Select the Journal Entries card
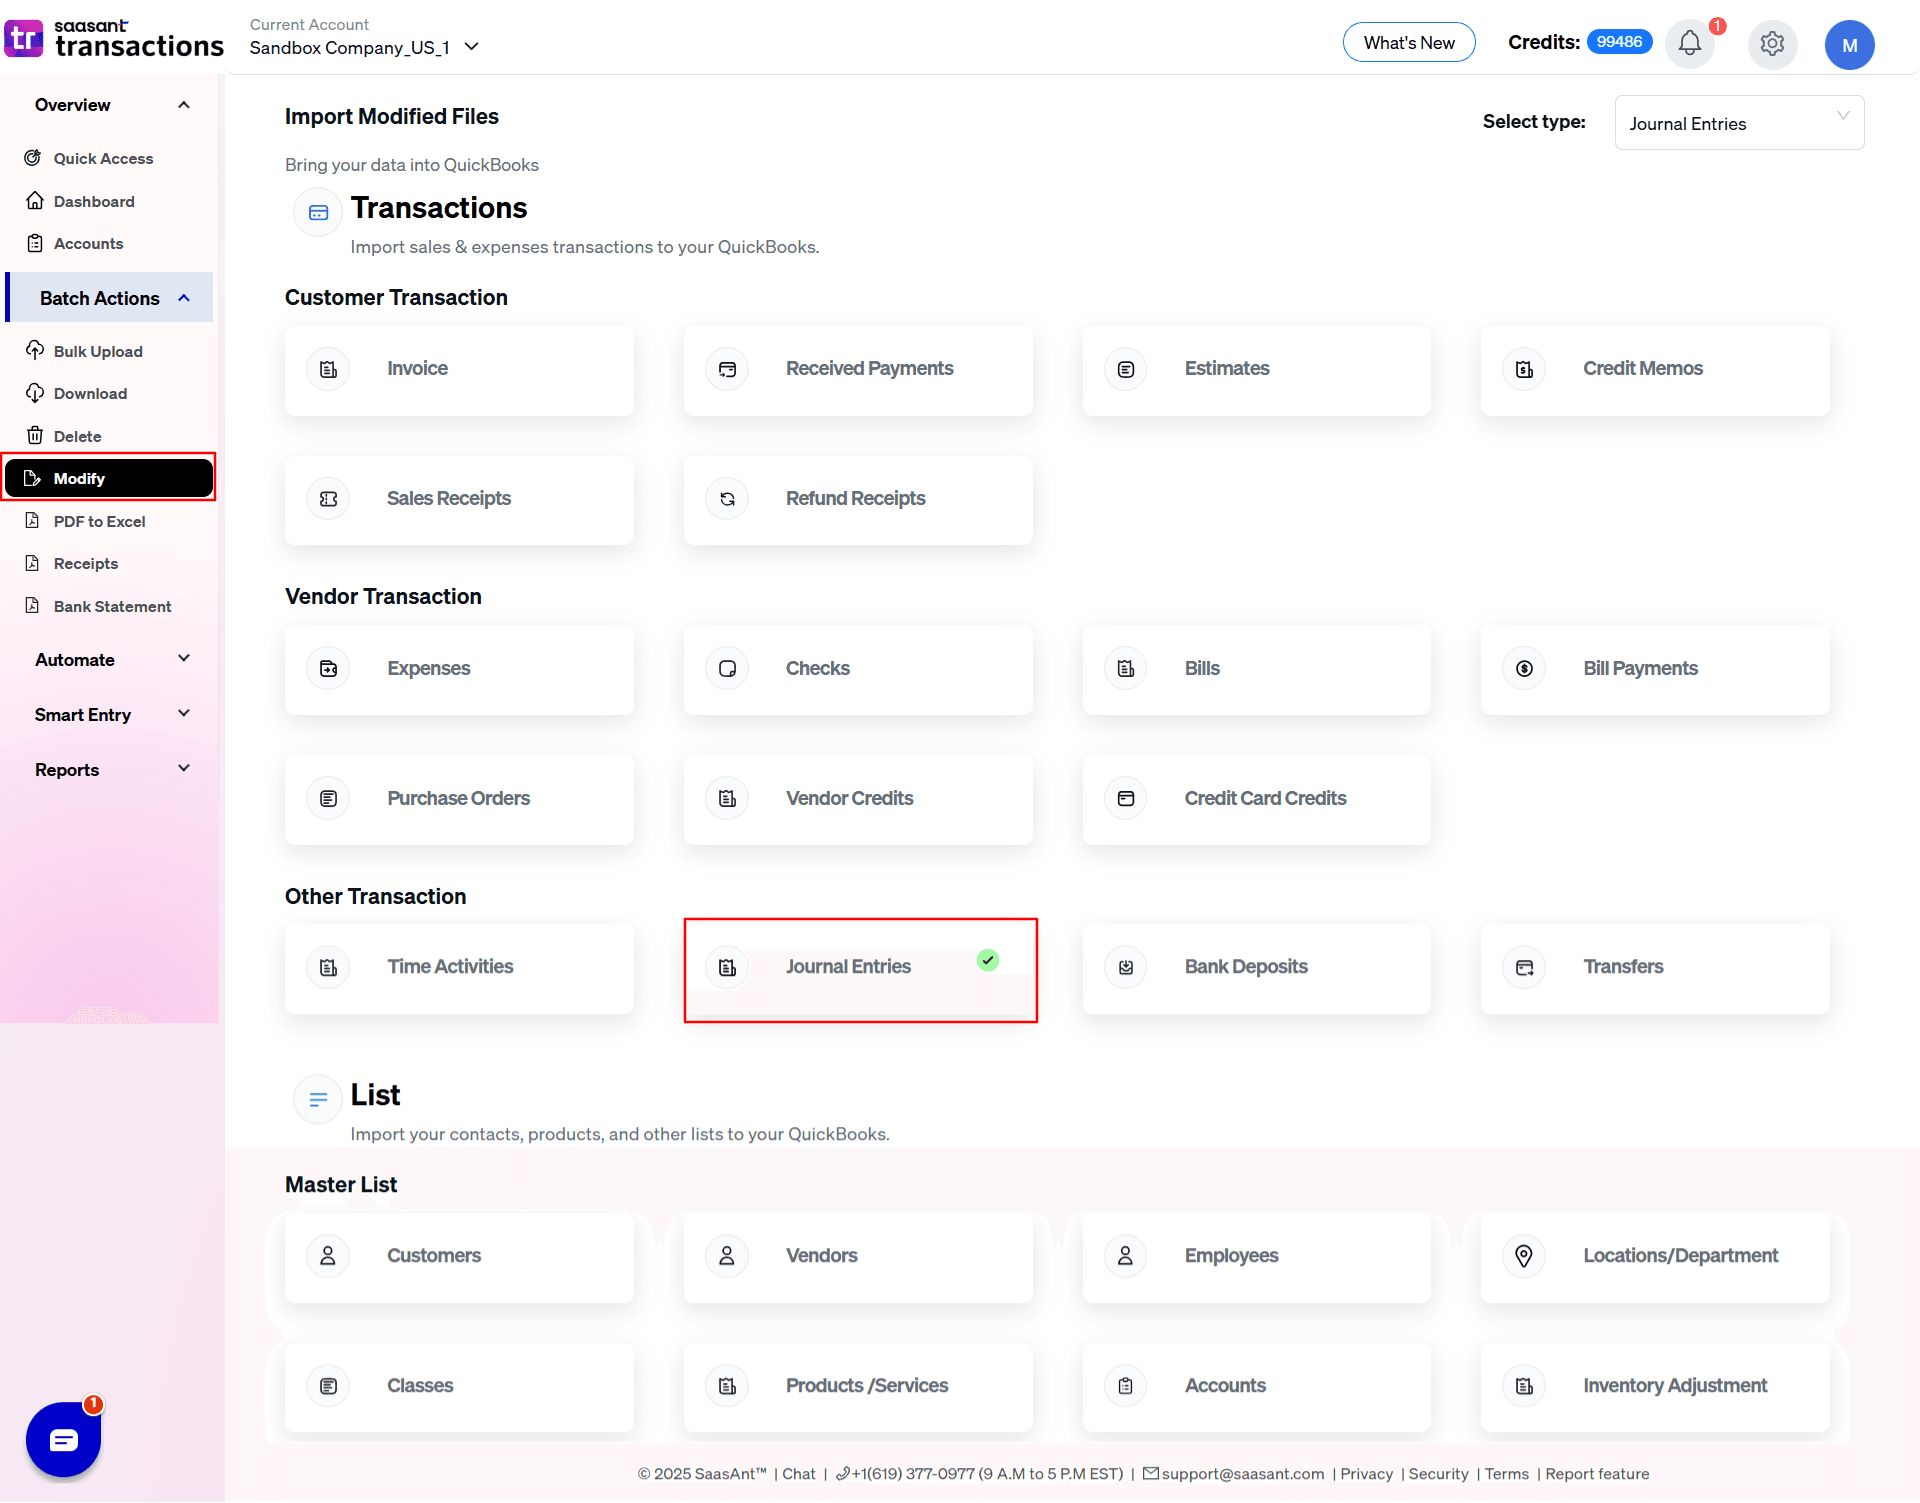The width and height of the screenshot is (1920, 1503). click(x=859, y=969)
